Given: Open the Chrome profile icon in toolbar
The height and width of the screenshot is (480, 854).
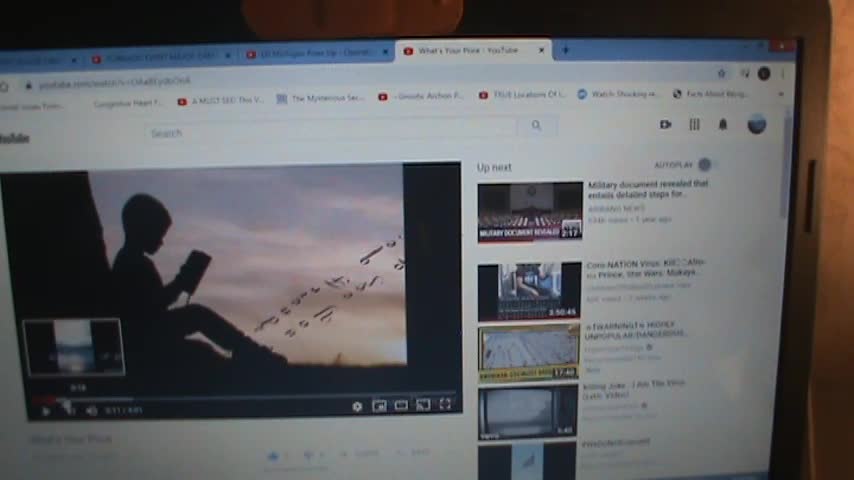Looking at the screenshot, I should pyautogui.click(x=764, y=74).
